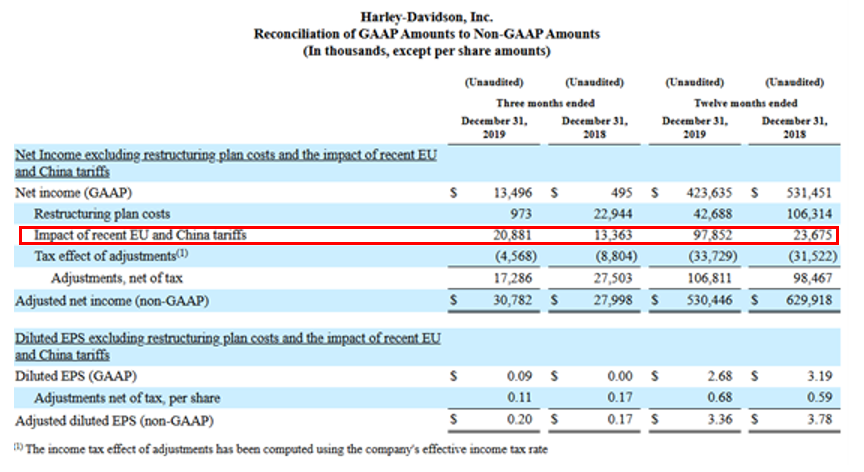Select the Restructuring plan costs row label
The width and height of the screenshot is (864, 472).
point(102,213)
